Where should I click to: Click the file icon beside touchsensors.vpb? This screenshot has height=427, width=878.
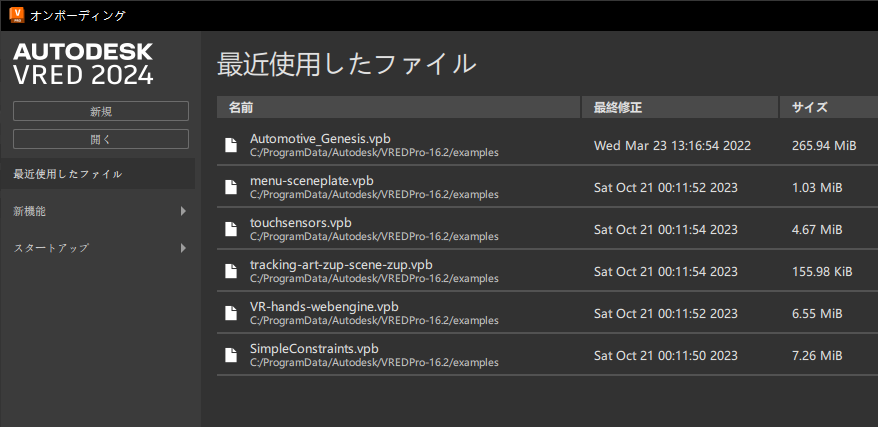(231, 229)
